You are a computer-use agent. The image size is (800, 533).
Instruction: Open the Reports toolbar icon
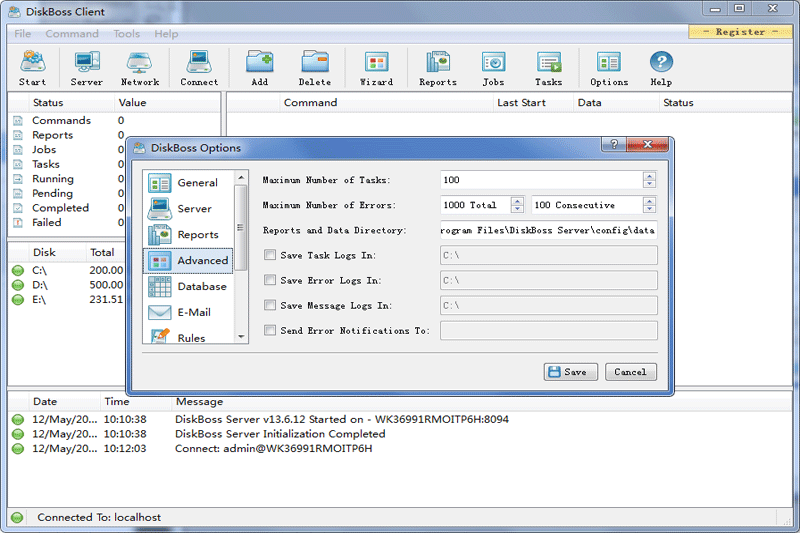pos(437,68)
